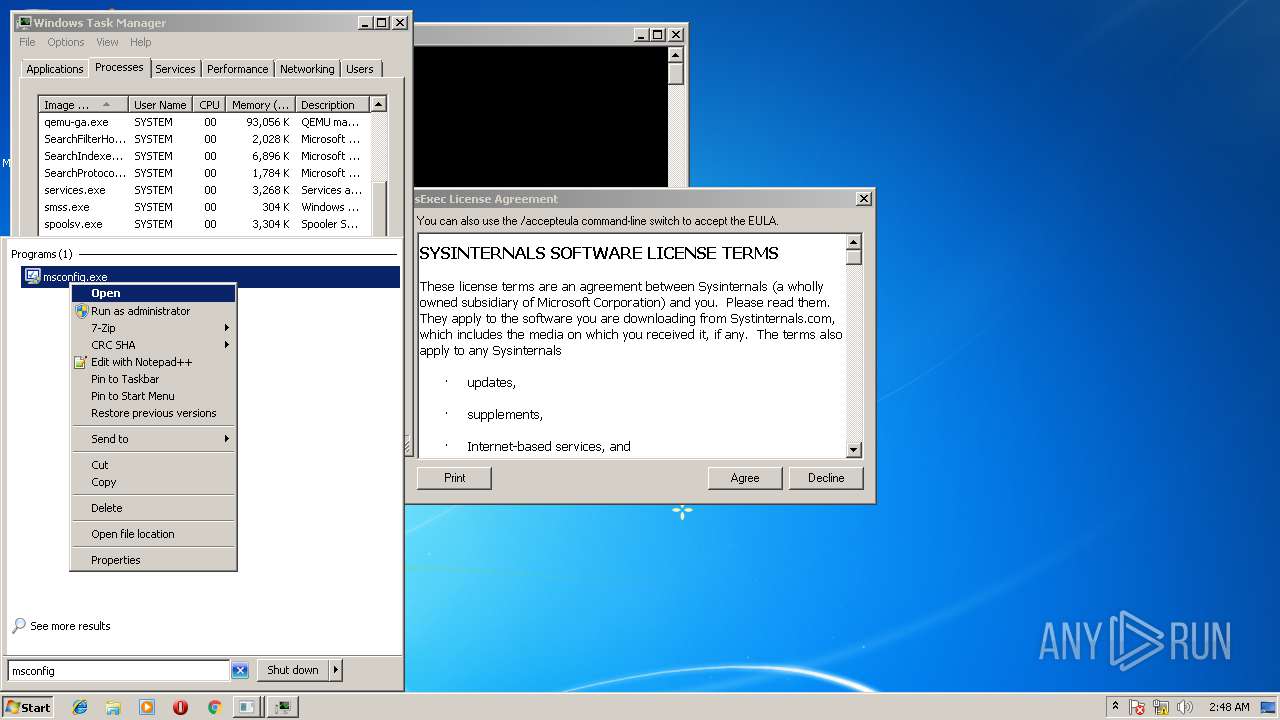Choose Delete from the context menu
This screenshot has height=720, width=1280.
click(153, 508)
